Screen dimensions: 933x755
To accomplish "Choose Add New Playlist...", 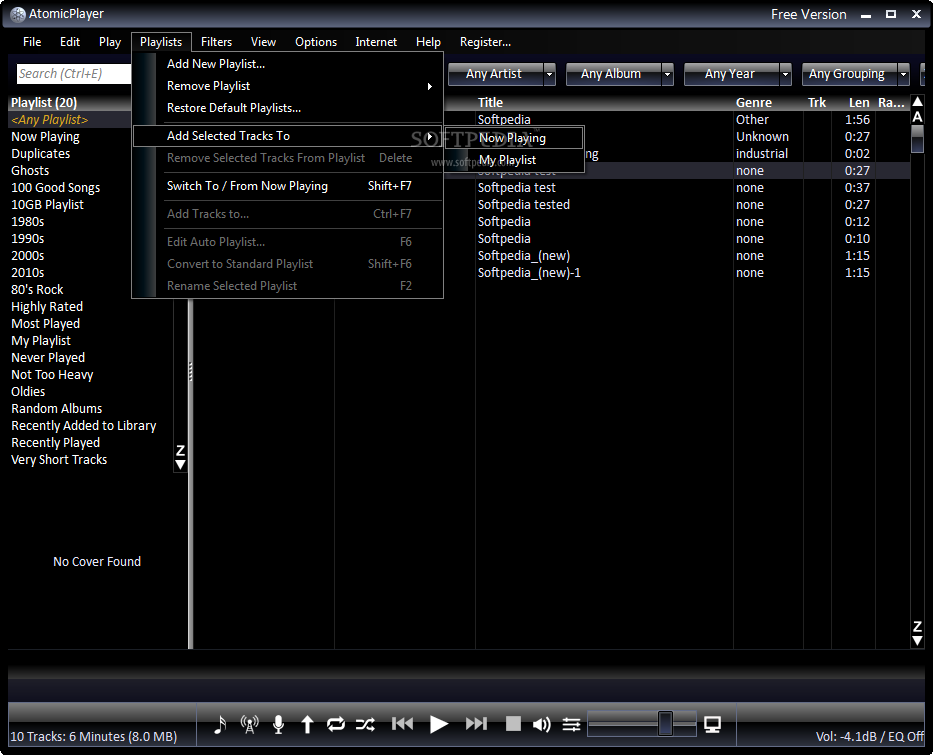I will [x=287, y=64].
